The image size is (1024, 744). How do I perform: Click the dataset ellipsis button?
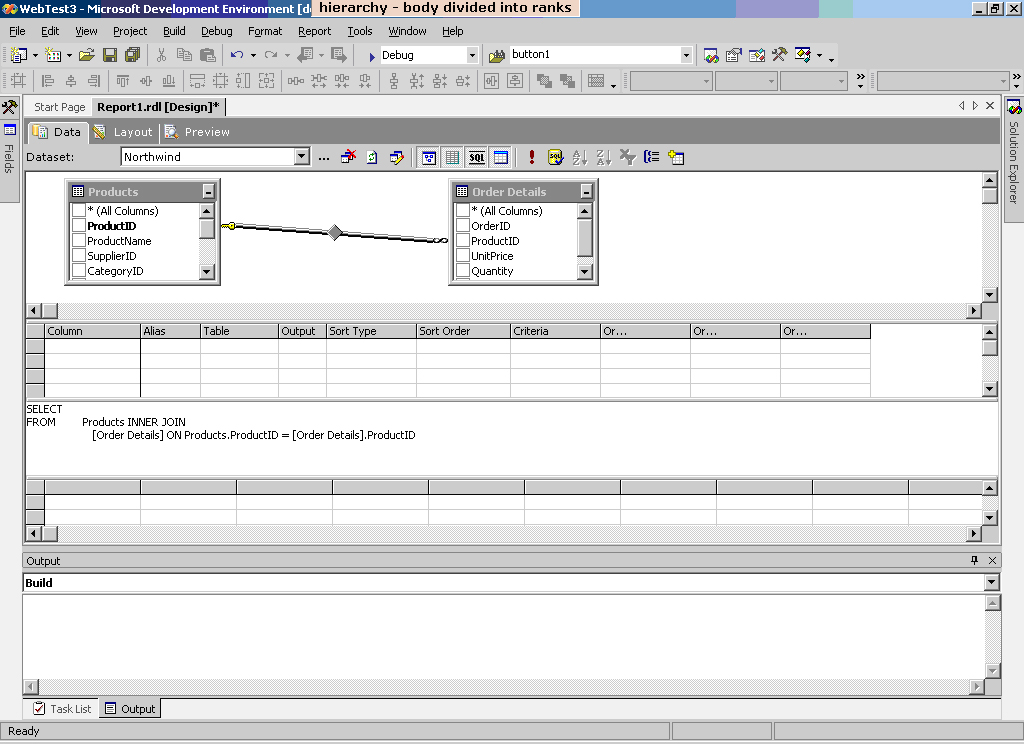(324, 157)
